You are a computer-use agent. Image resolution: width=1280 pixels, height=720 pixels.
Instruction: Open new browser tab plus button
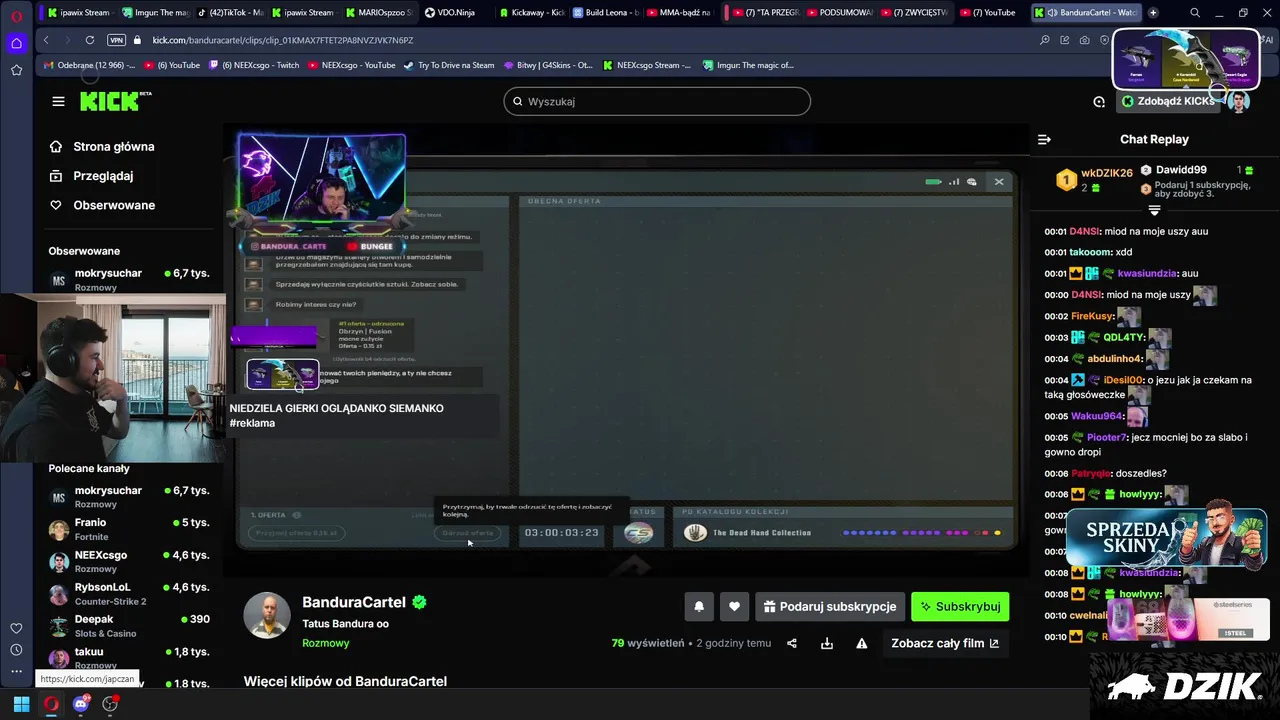tap(1153, 13)
